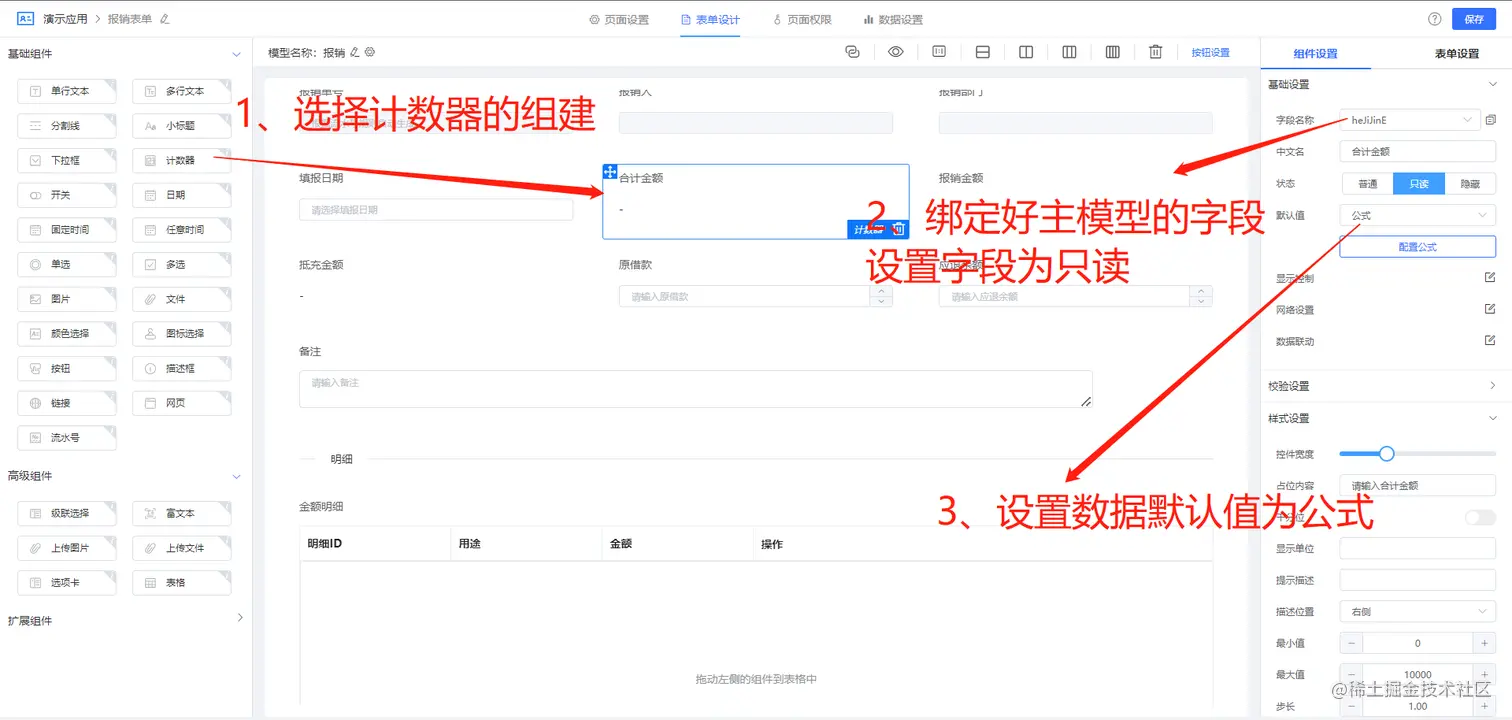Pick the 图片 image component
This screenshot has height=720, width=1512.
[x=66, y=299]
